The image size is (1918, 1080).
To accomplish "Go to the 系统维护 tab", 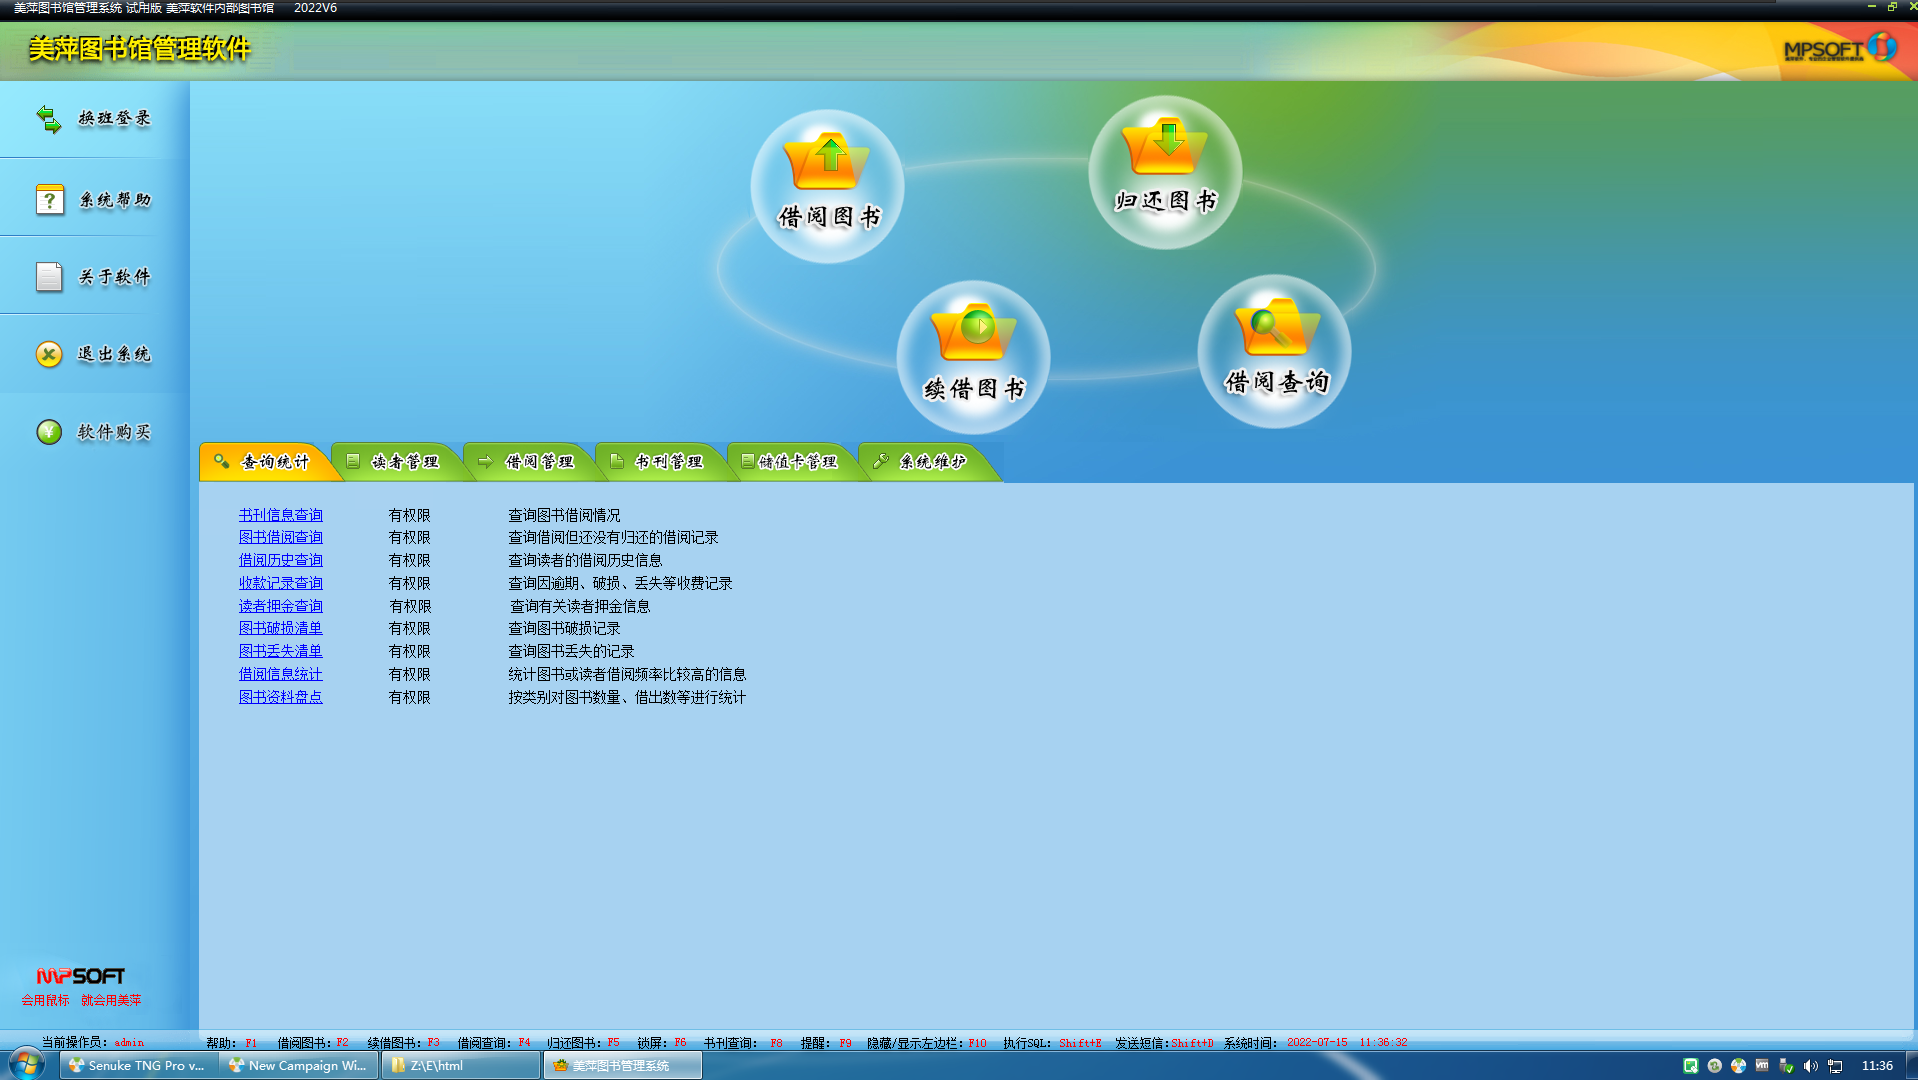I will click(924, 462).
